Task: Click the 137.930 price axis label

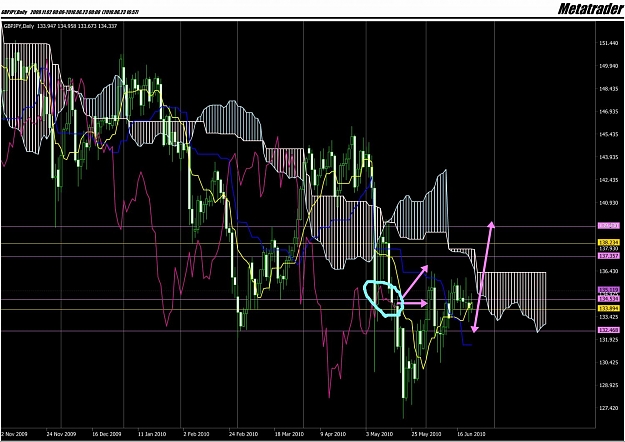Action: 608,248
